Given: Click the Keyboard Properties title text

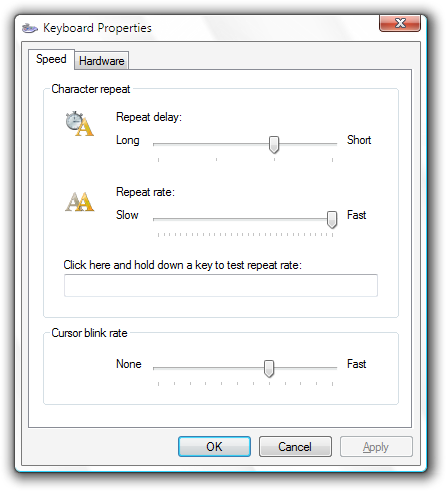Looking at the screenshot, I should (x=97, y=28).
